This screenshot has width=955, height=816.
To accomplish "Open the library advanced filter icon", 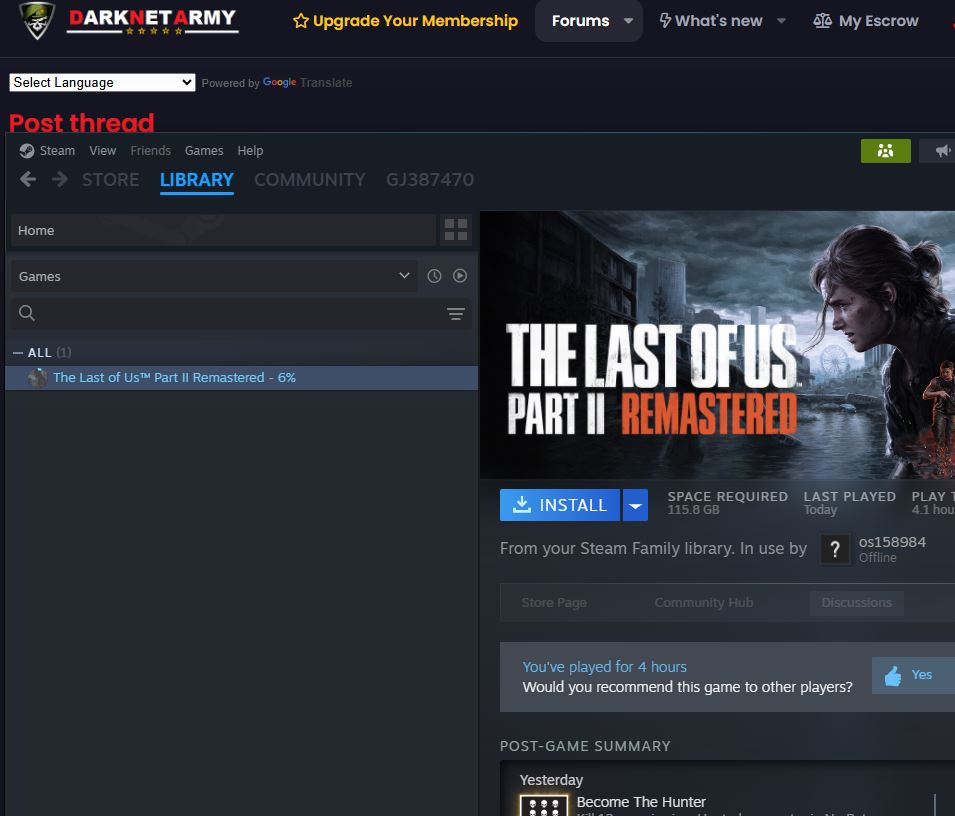I will pos(456,314).
